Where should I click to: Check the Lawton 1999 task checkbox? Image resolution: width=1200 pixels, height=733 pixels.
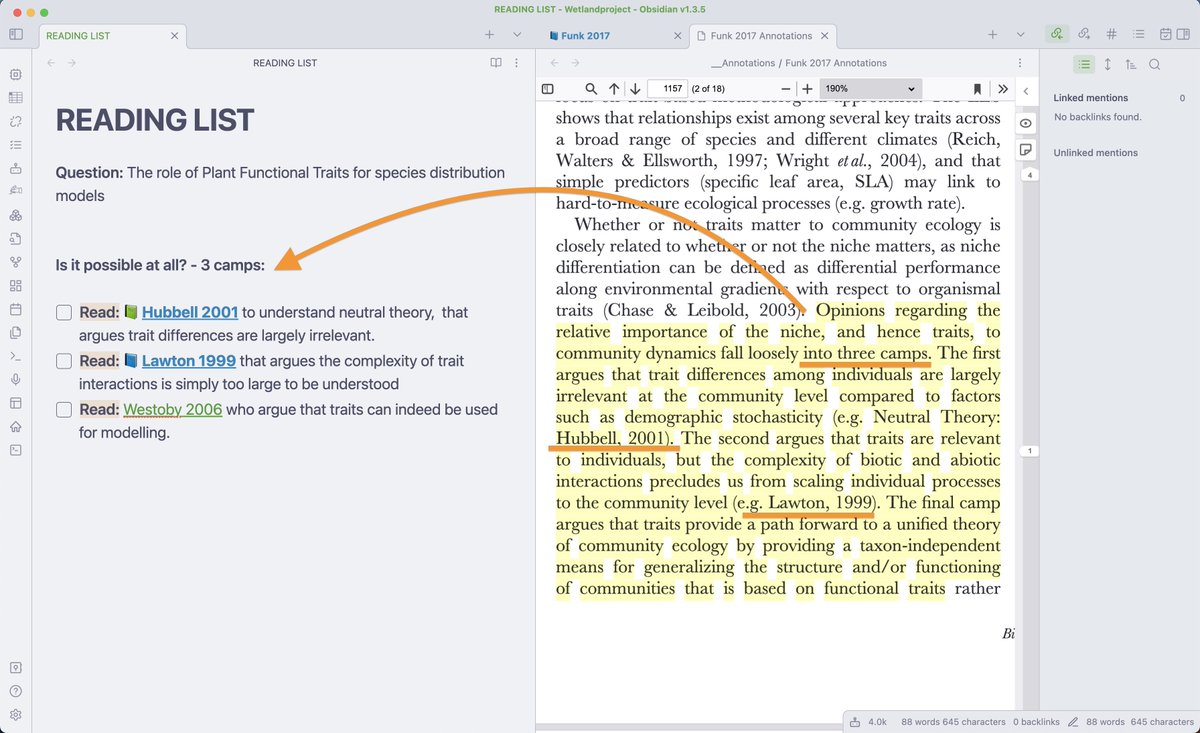point(64,361)
